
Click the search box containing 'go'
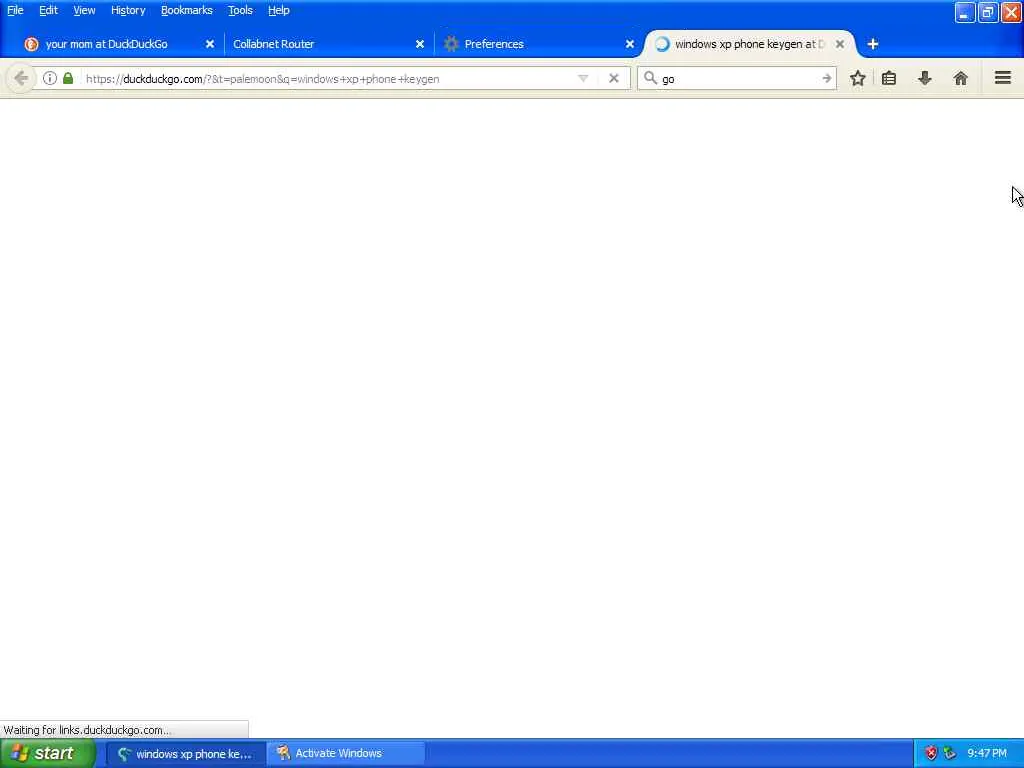(x=739, y=79)
